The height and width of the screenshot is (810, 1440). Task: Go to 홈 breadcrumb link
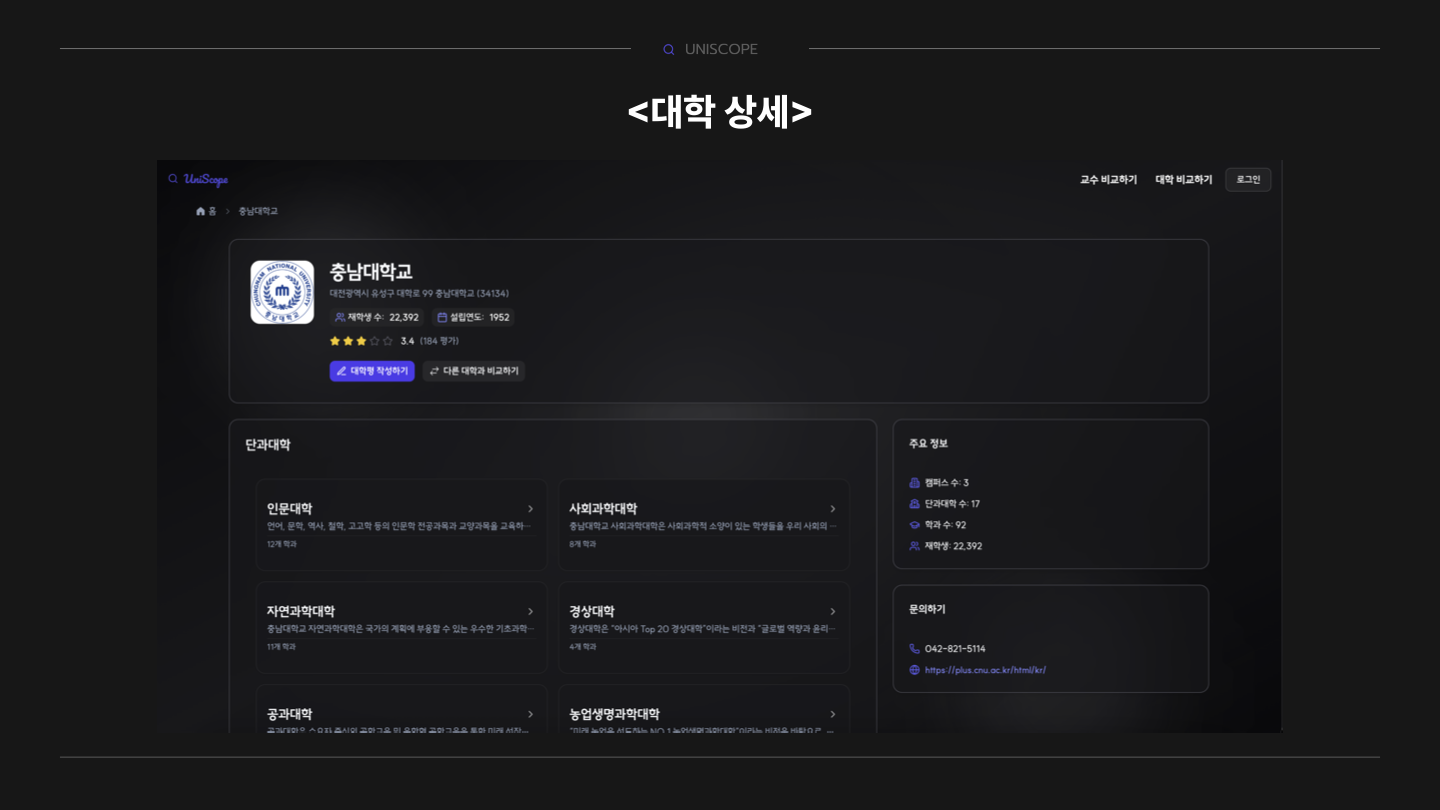[212, 211]
